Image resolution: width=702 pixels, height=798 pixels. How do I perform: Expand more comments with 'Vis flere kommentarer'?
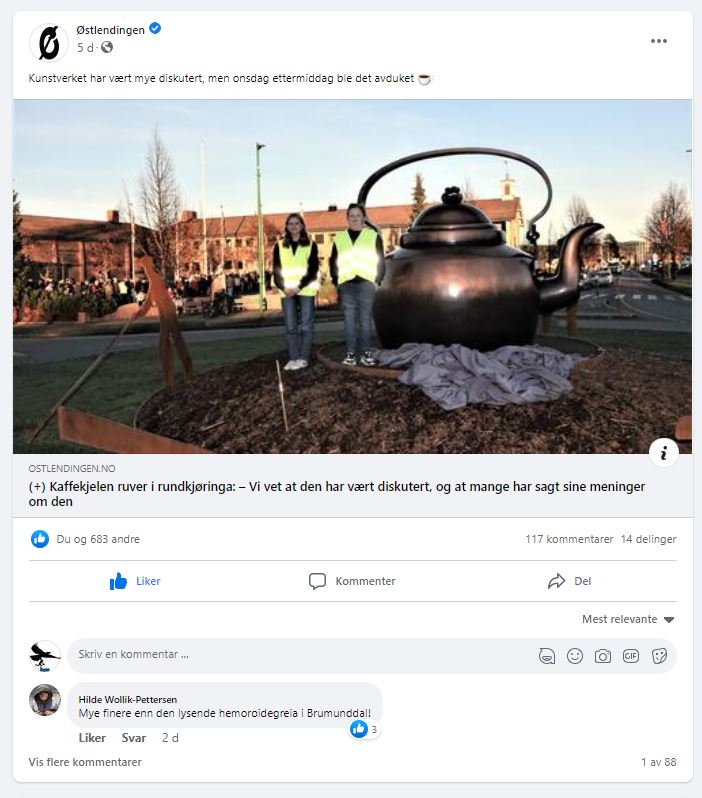coord(85,762)
